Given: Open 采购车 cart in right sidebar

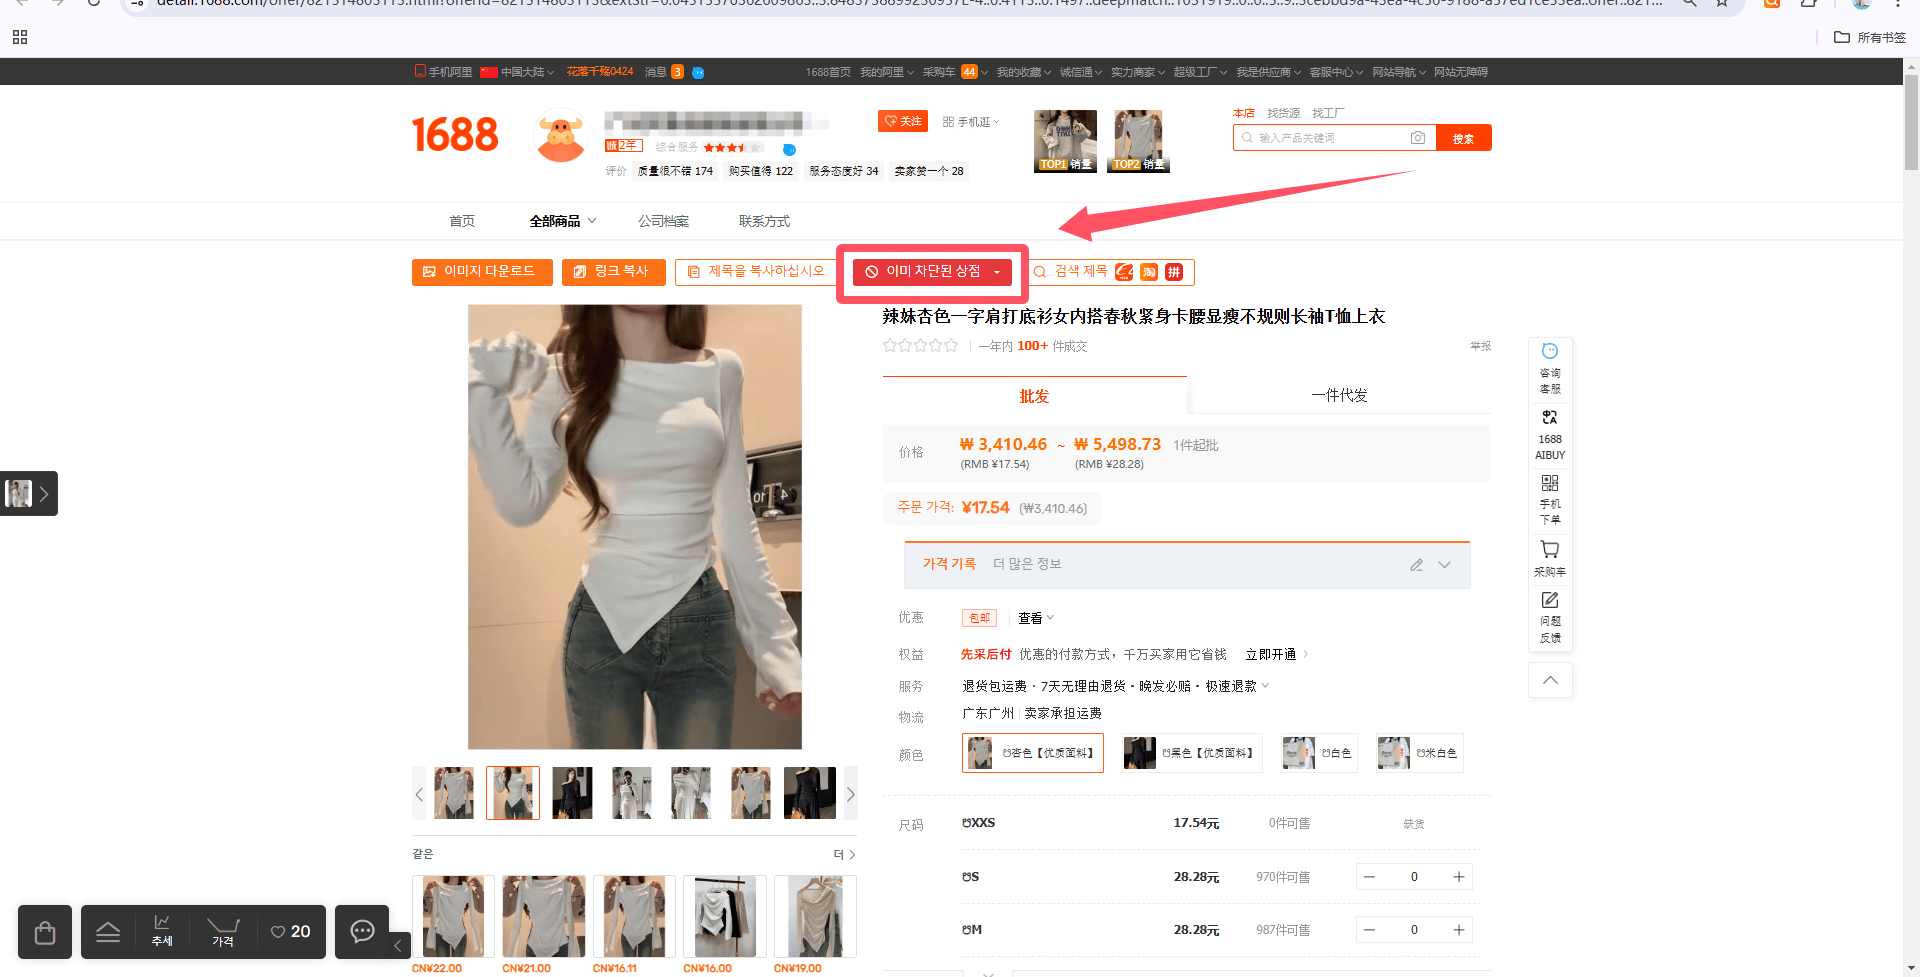Looking at the screenshot, I should (x=1550, y=559).
